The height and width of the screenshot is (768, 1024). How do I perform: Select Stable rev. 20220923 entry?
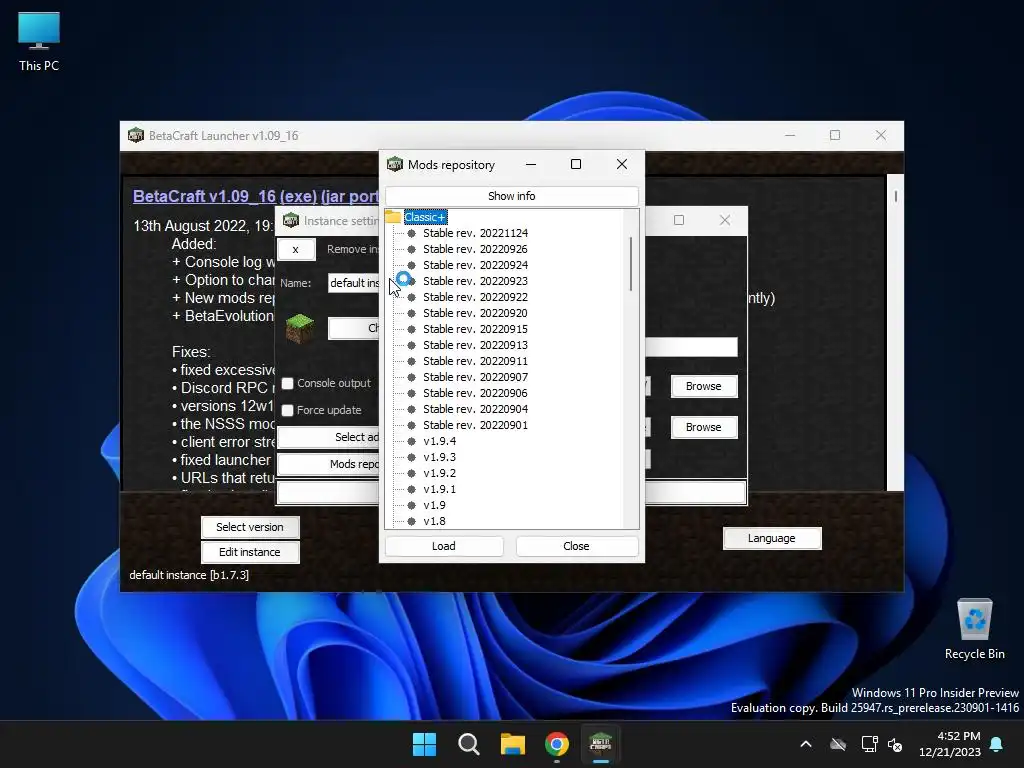pos(475,281)
